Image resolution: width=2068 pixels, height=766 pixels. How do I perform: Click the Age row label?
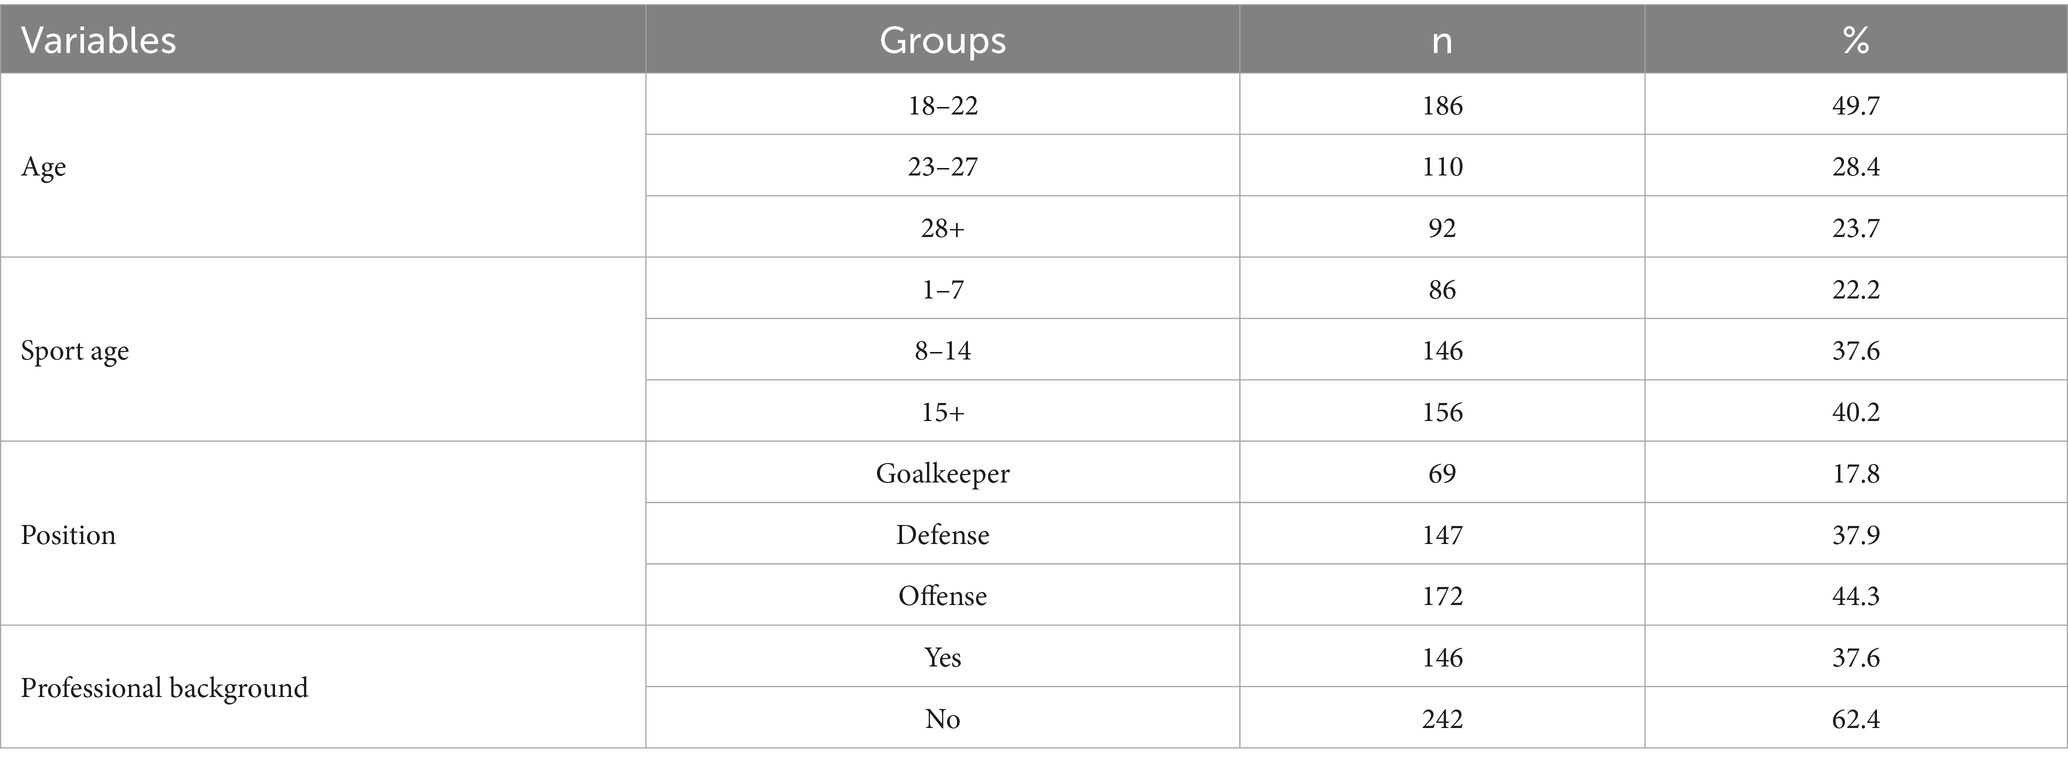click(x=44, y=166)
